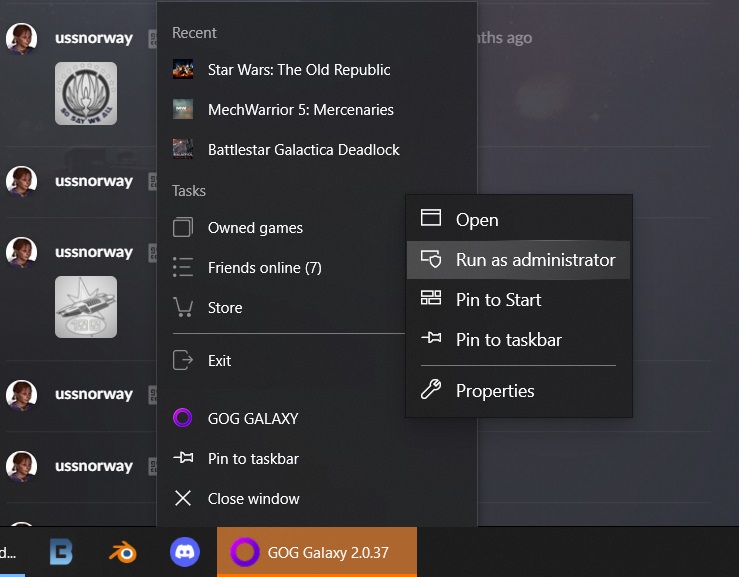Click the jump list pin icon
739x577 pixels.
(x=183, y=457)
